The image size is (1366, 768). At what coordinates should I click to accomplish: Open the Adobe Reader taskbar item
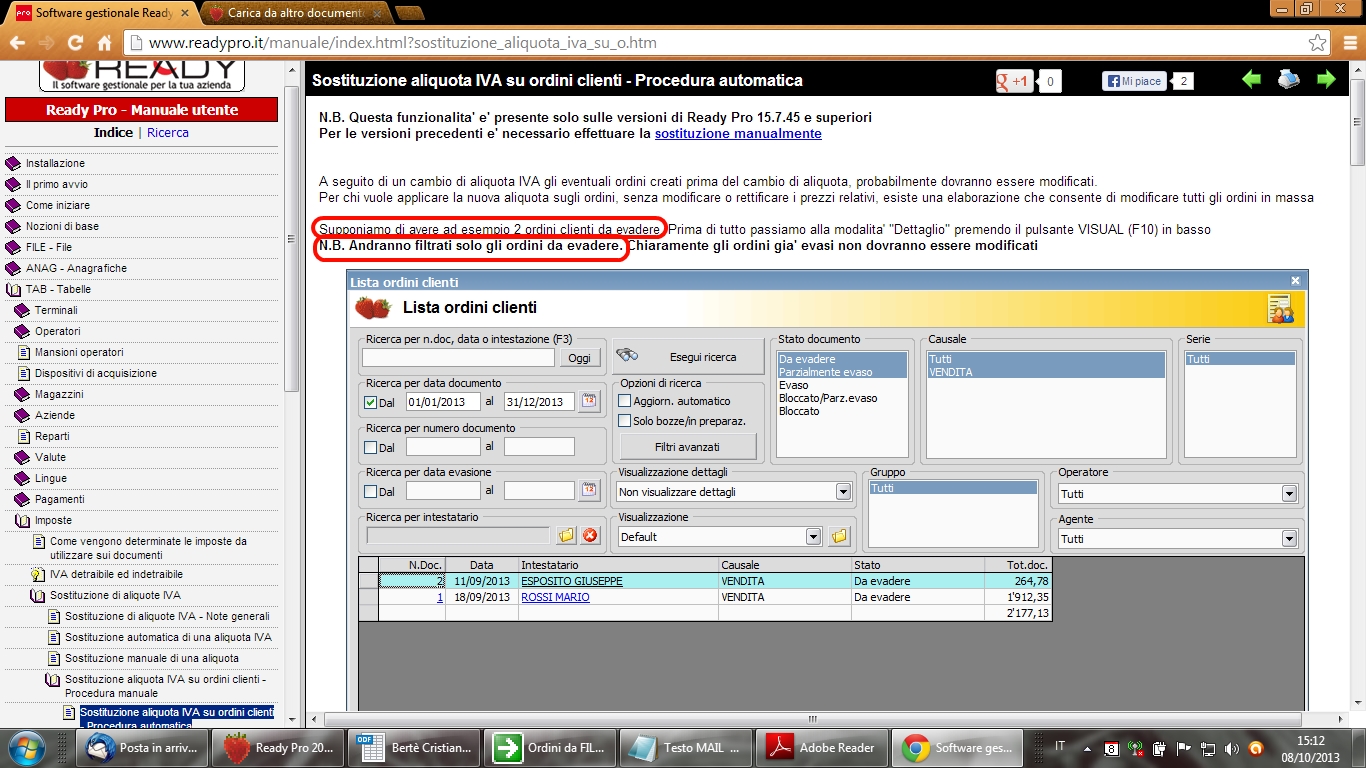[x=822, y=747]
